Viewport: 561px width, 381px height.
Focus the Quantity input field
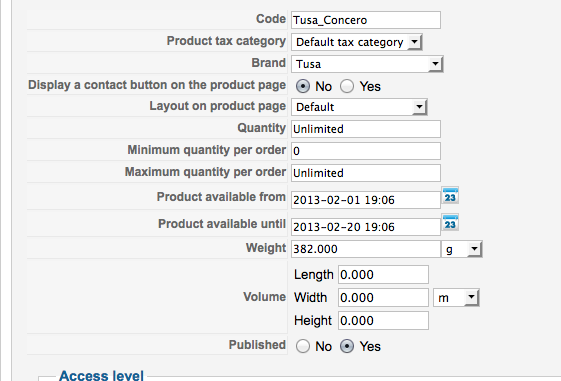(x=366, y=129)
